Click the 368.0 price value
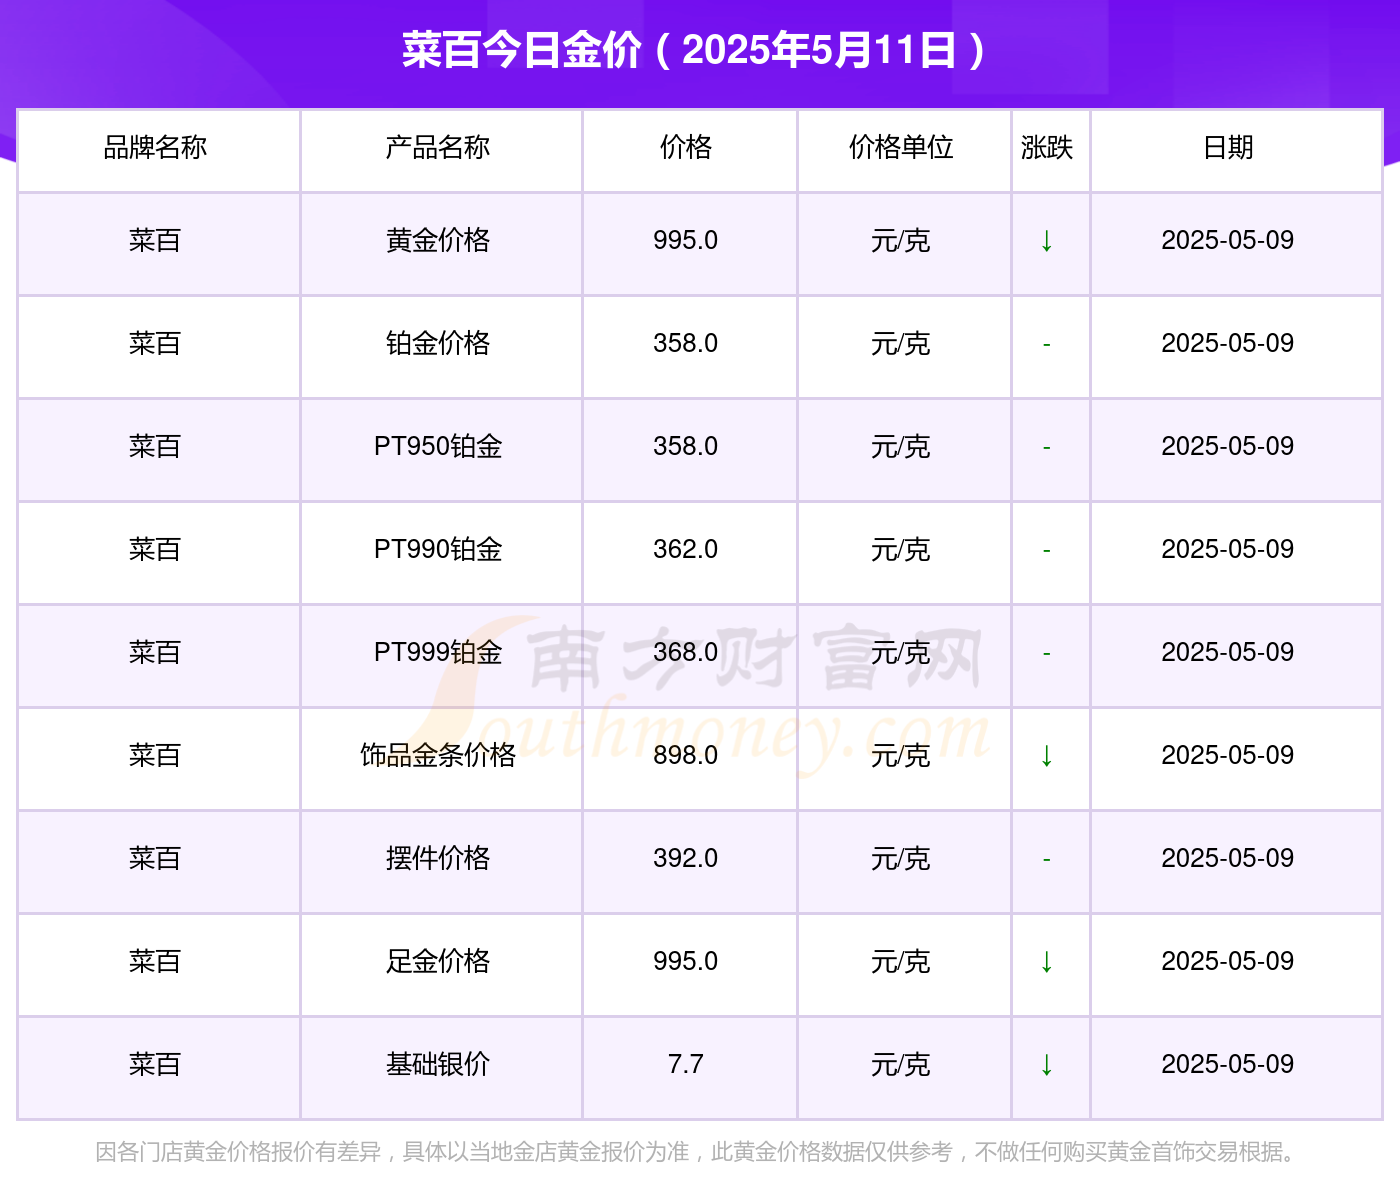 686,653
